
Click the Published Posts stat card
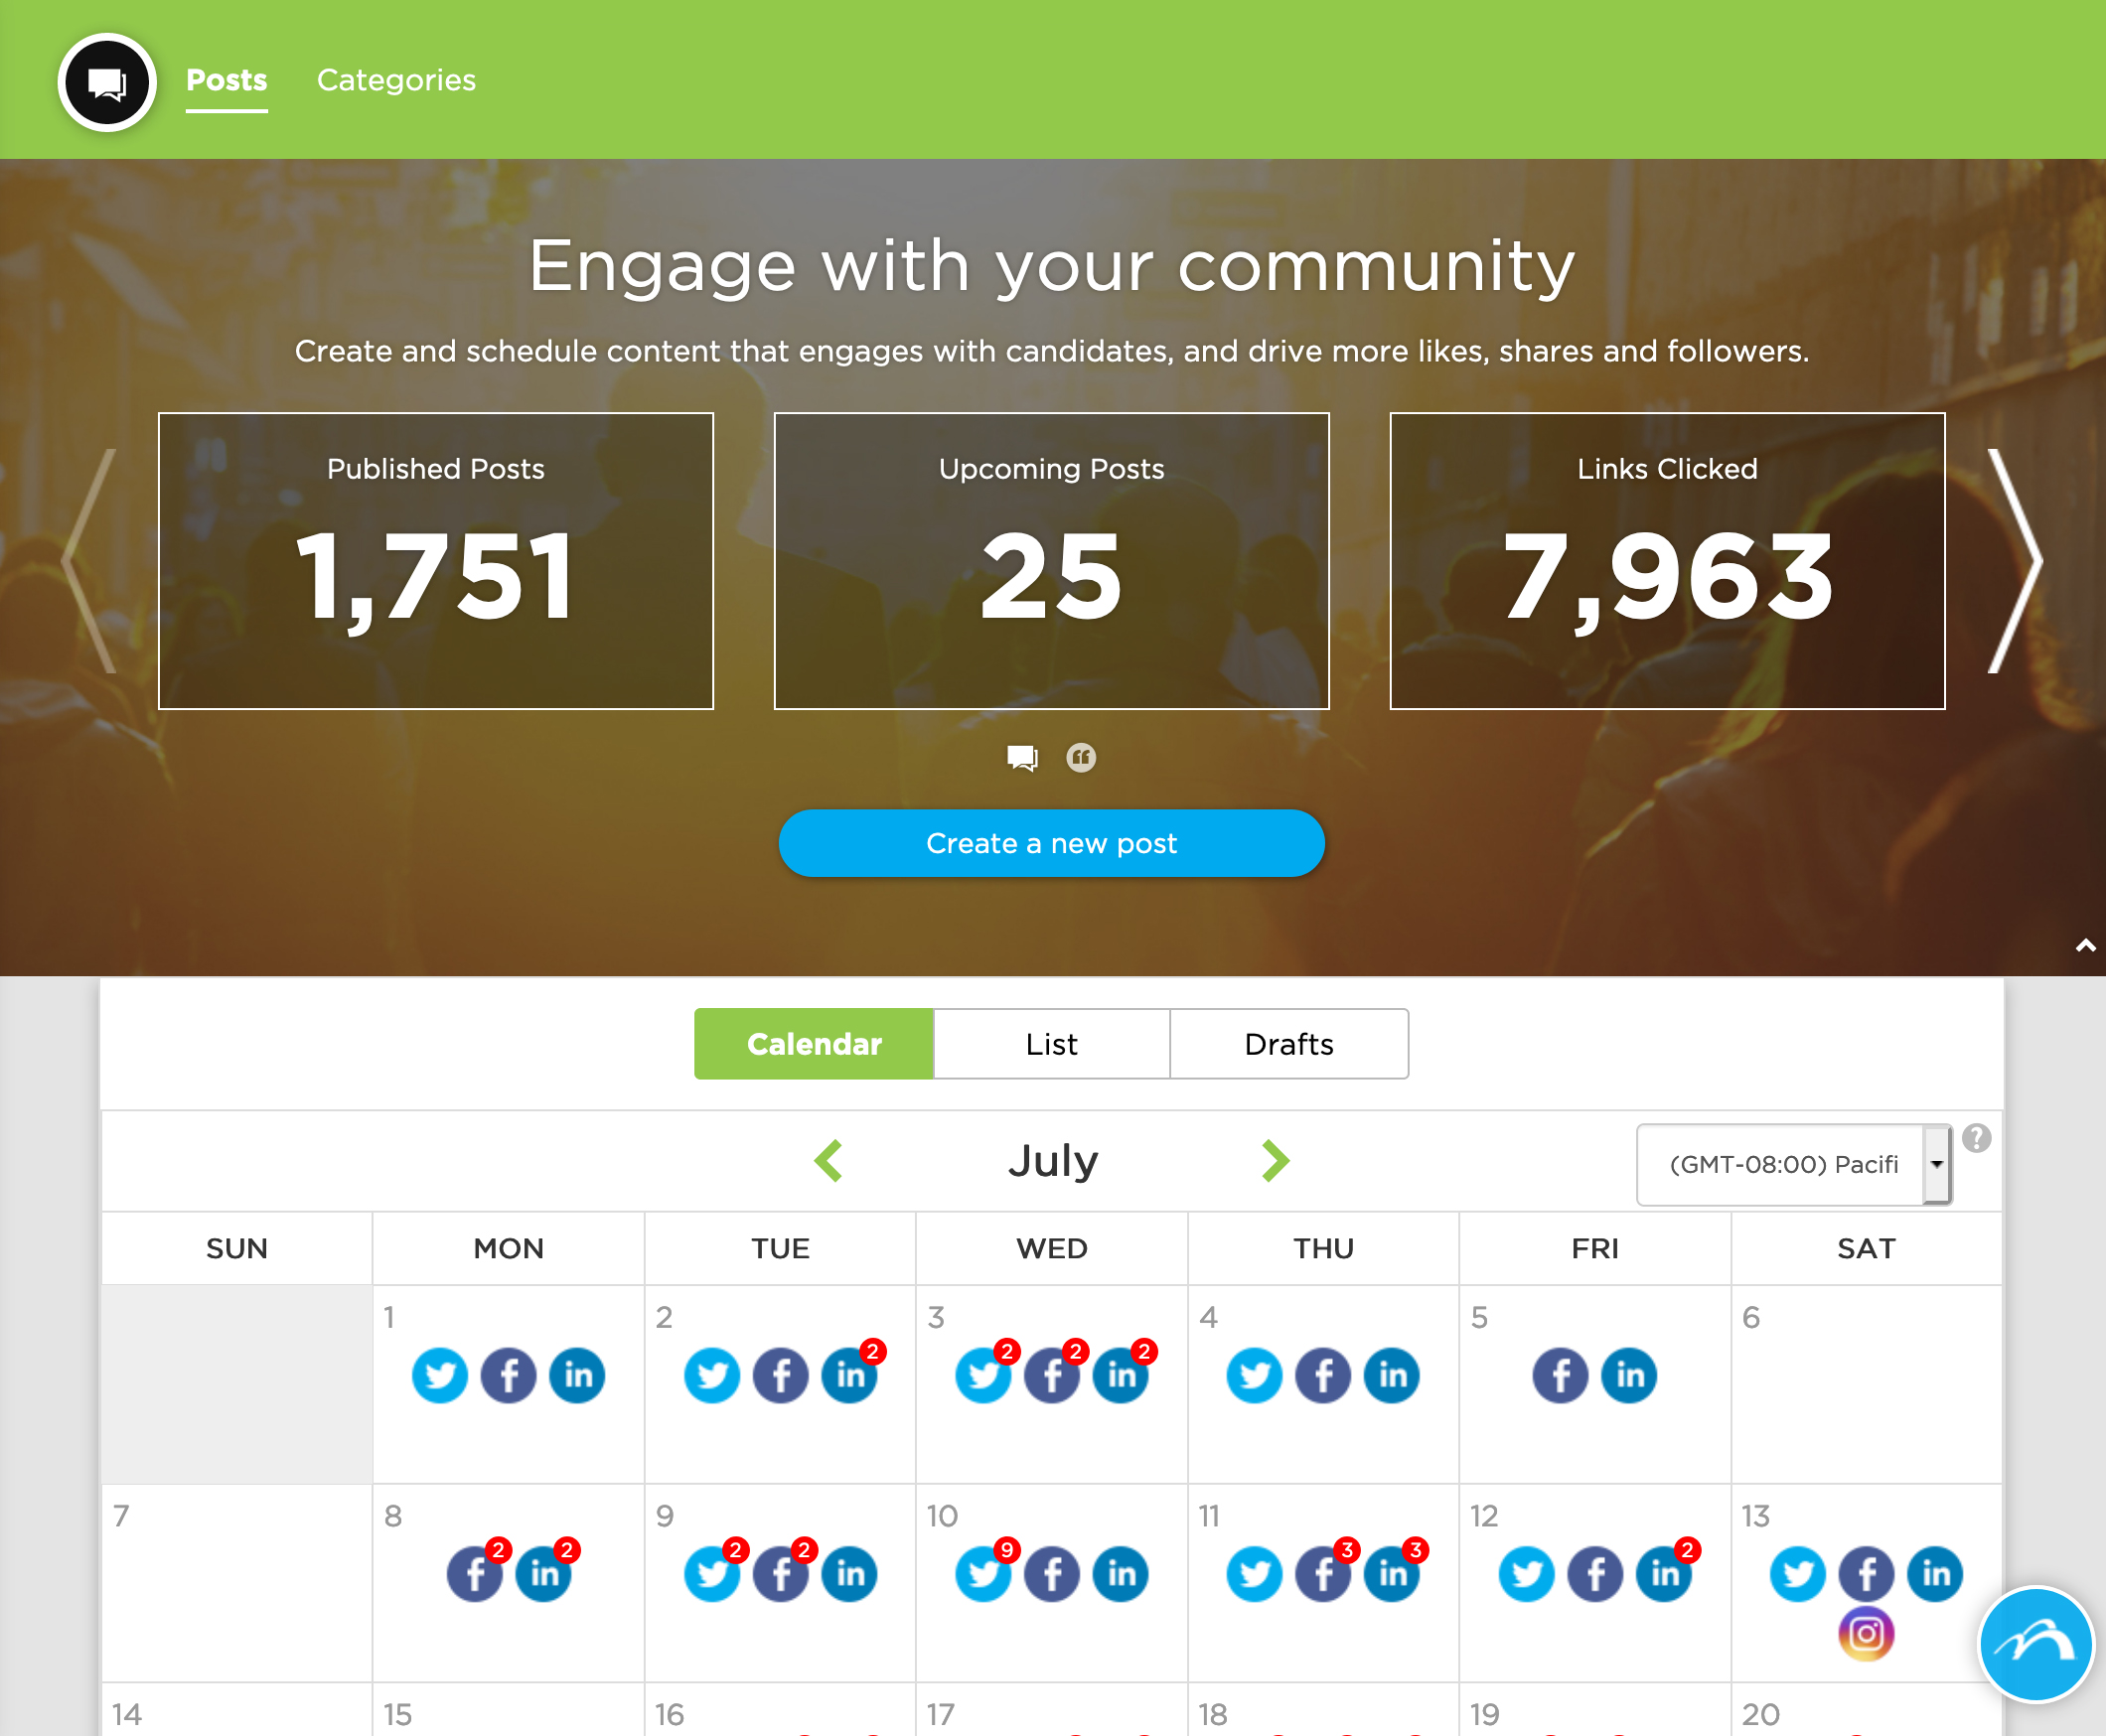click(x=435, y=560)
